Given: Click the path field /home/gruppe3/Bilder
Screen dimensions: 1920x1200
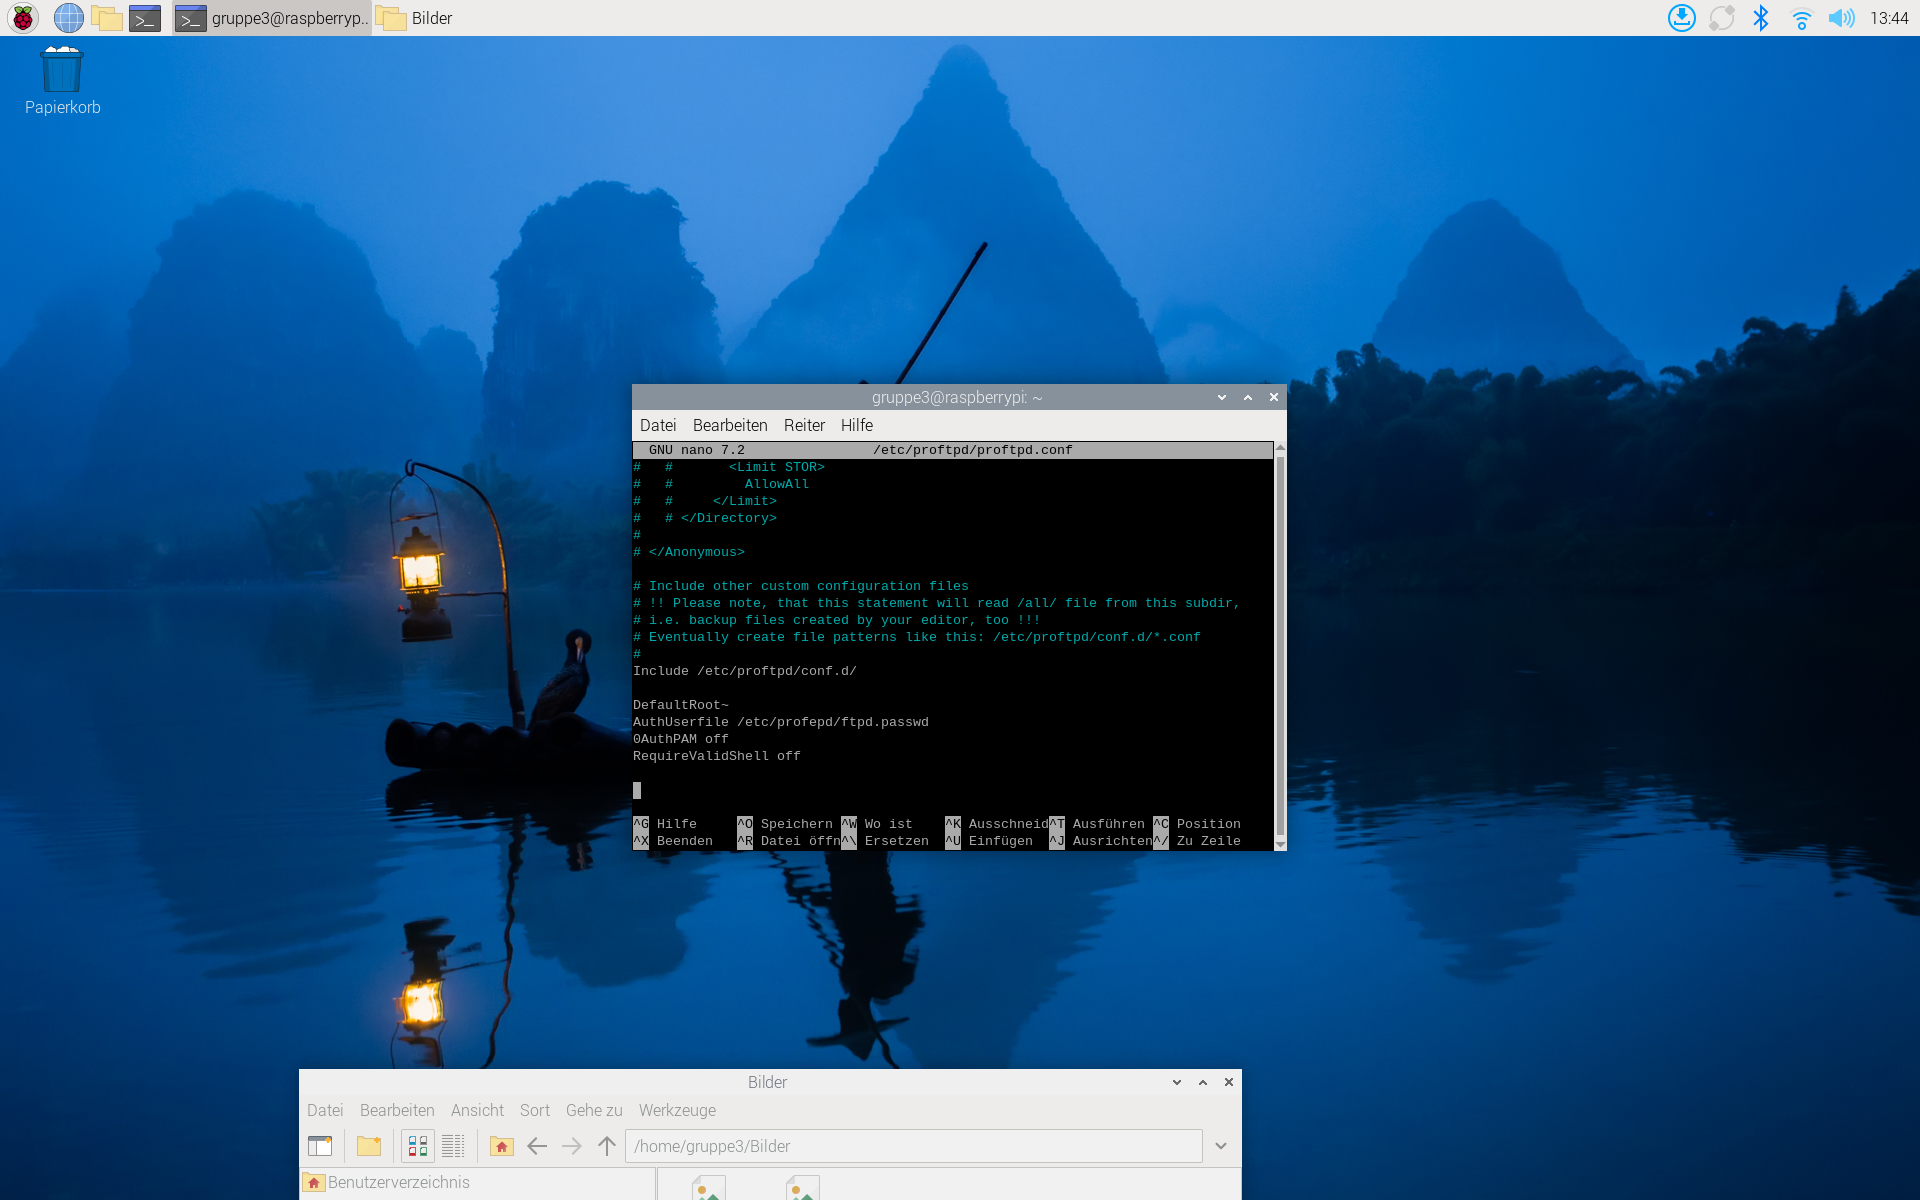Looking at the screenshot, I should tap(912, 1146).
